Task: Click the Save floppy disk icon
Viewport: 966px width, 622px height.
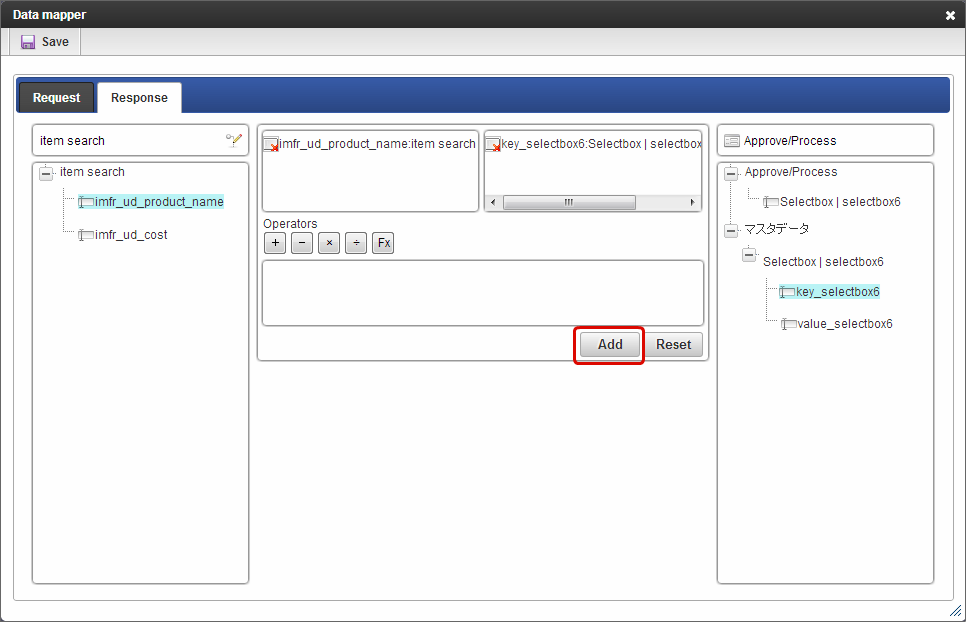Action: 28,42
